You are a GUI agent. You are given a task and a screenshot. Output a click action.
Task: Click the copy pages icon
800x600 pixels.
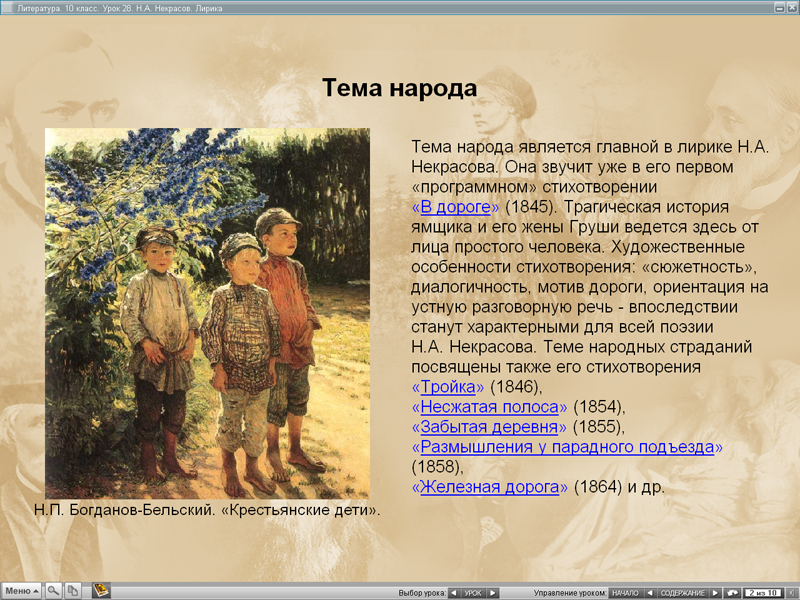pos(72,590)
